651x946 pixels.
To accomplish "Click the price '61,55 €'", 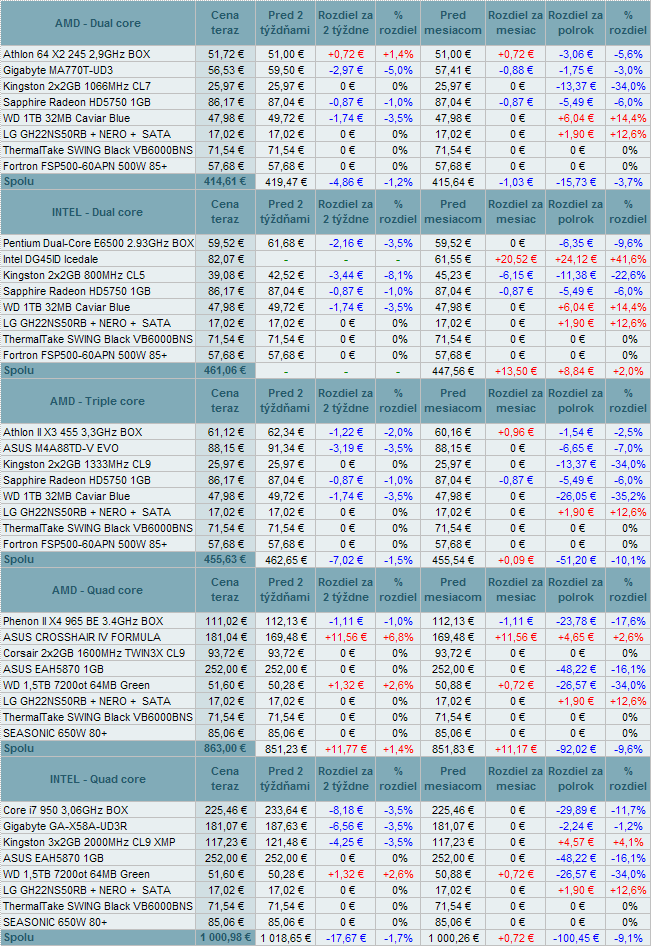I will point(453,259).
